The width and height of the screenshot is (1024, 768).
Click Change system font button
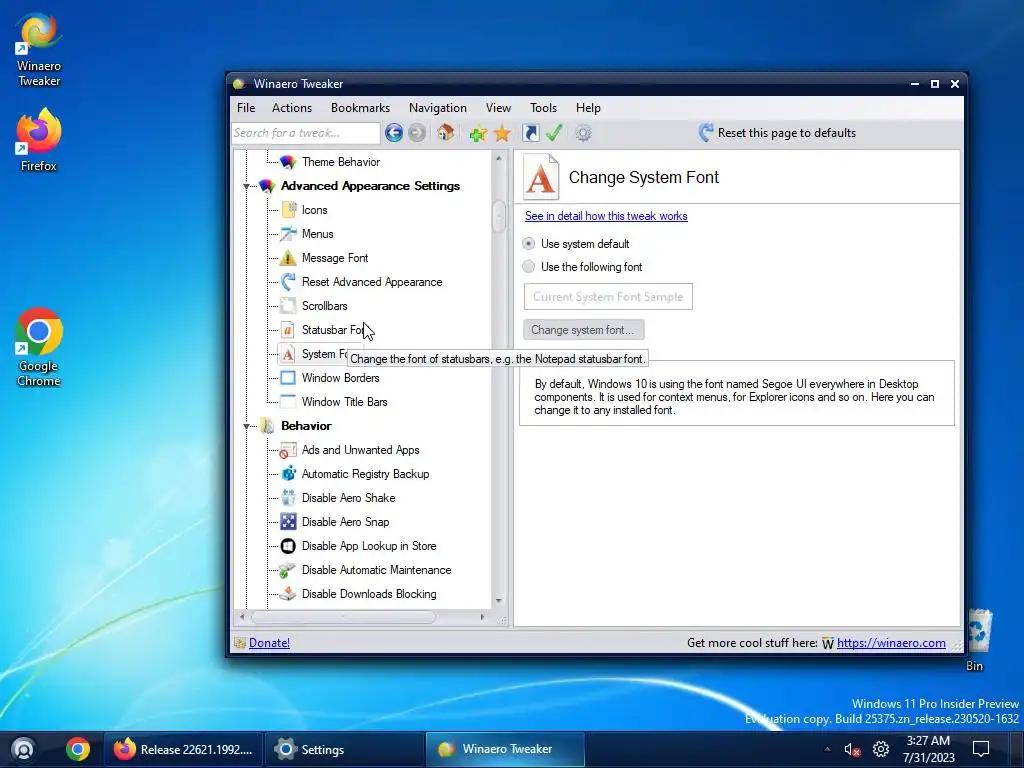point(583,330)
